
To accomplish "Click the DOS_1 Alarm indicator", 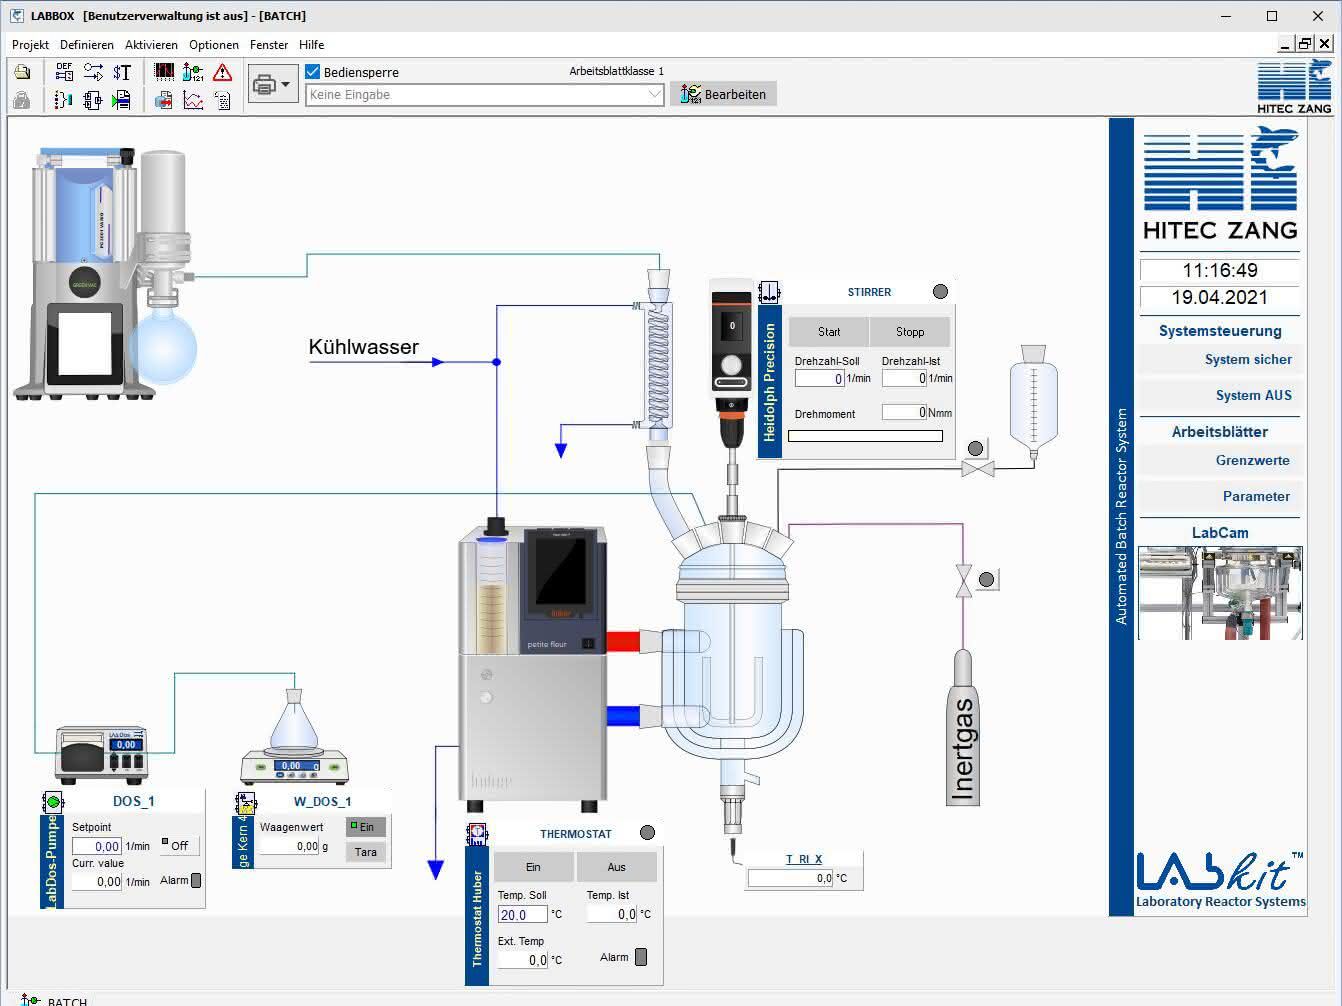I will point(196,881).
